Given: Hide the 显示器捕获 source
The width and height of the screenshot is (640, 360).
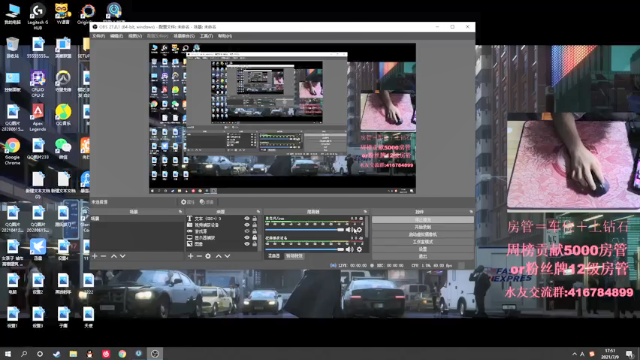Looking at the screenshot, I should coord(247,238).
